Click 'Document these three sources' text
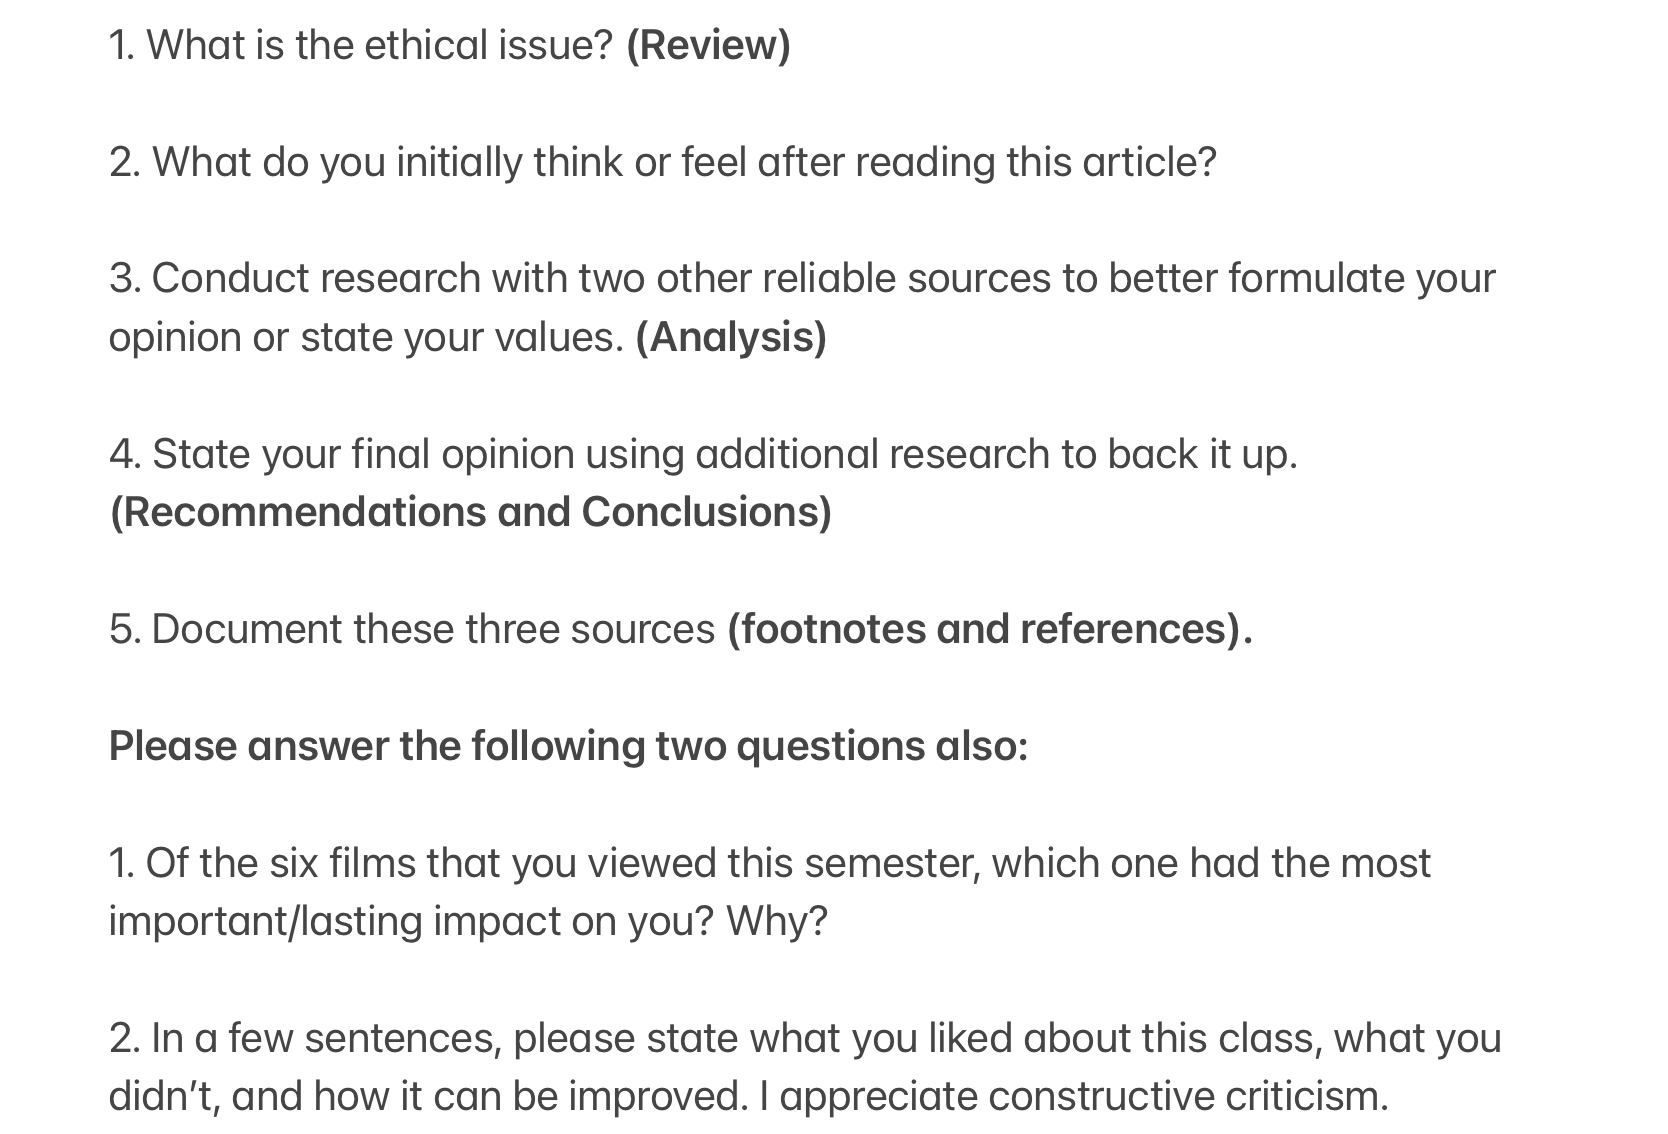Screen dimensions: 1668x1134 click(x=432, y=629)
